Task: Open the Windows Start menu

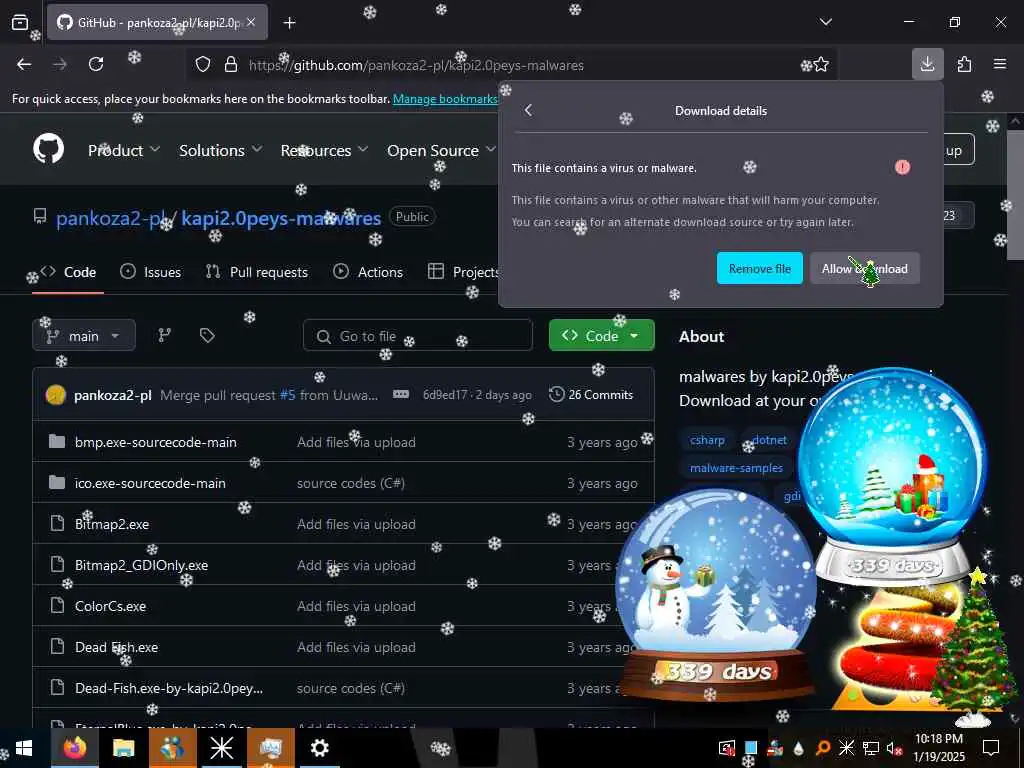Action: (24, 748)
